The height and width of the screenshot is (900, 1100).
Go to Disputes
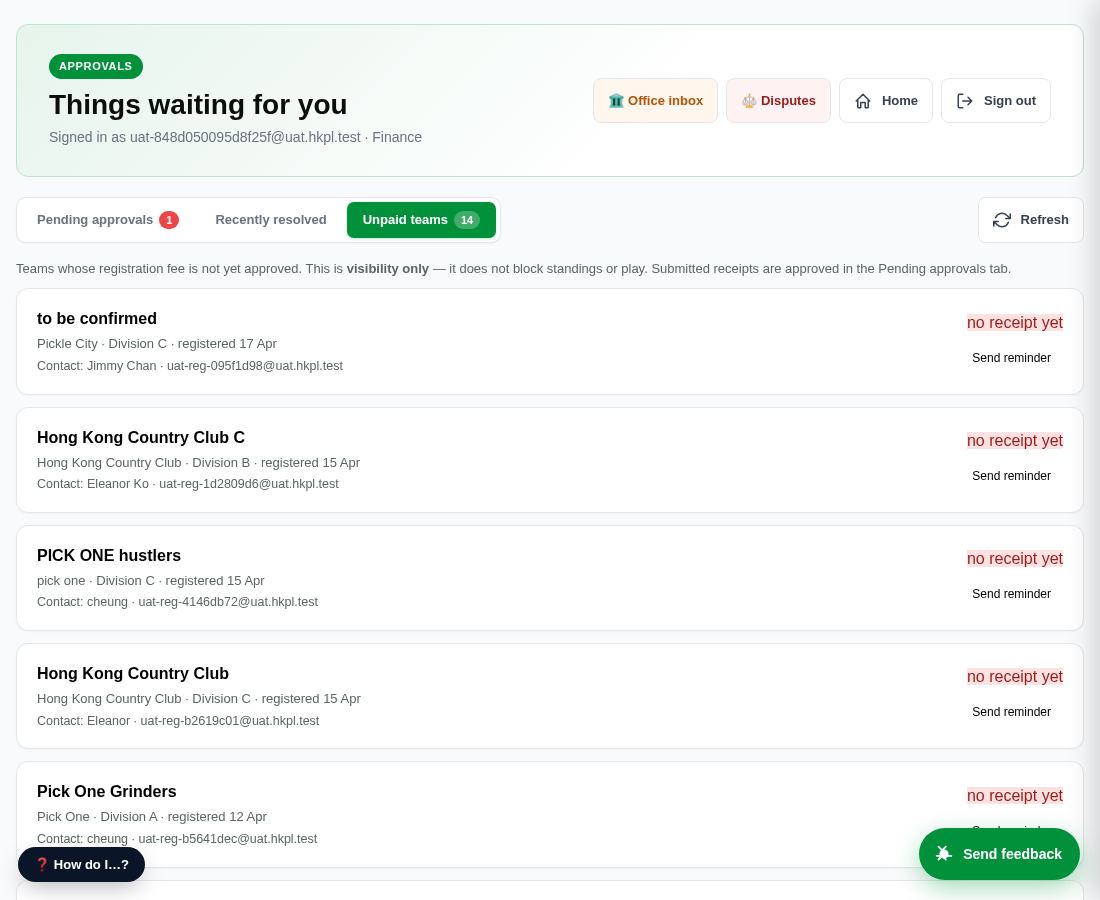pyautogui.click(x=778, y=100)
